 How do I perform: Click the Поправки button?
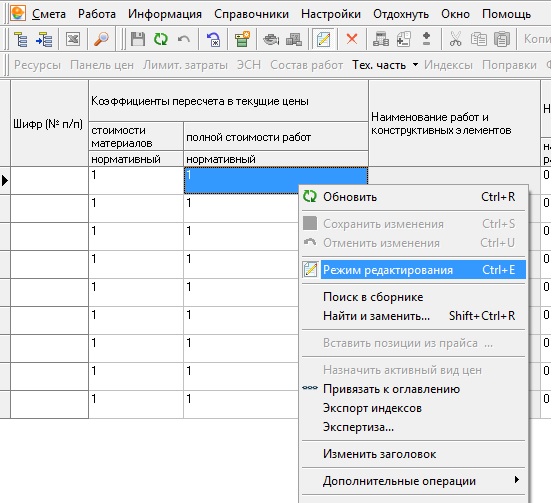pyautogui.click(x=509, y=65)
